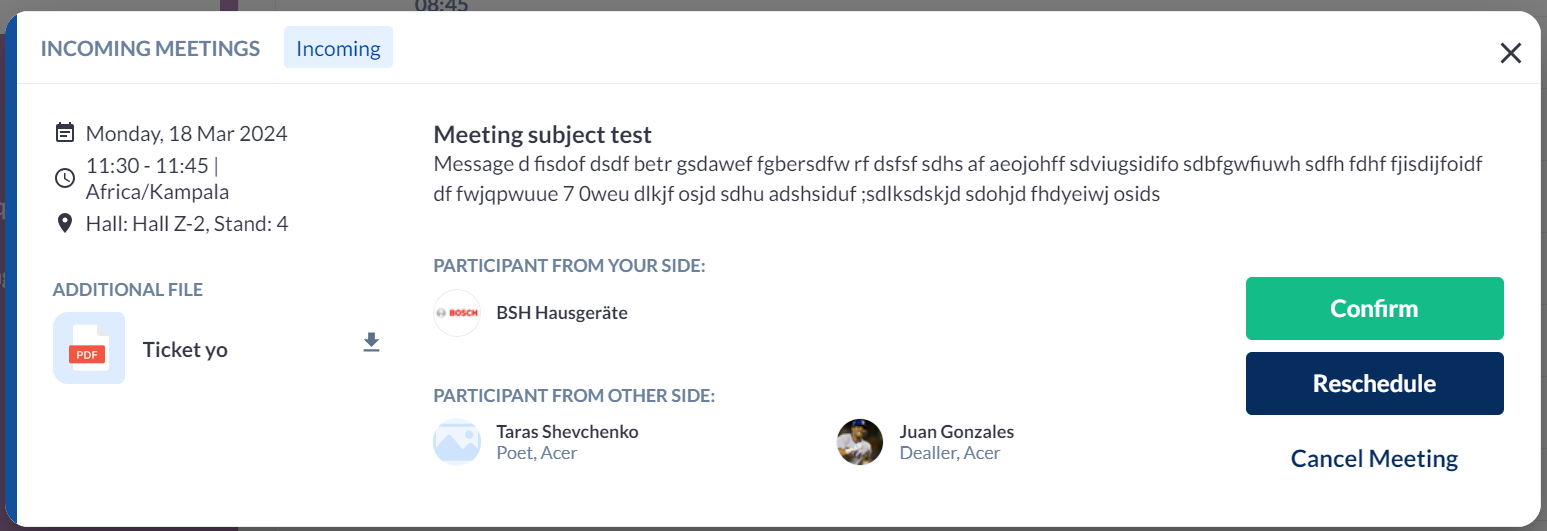
Task: Download the Ticket yo file
Action: coord(372,343)
